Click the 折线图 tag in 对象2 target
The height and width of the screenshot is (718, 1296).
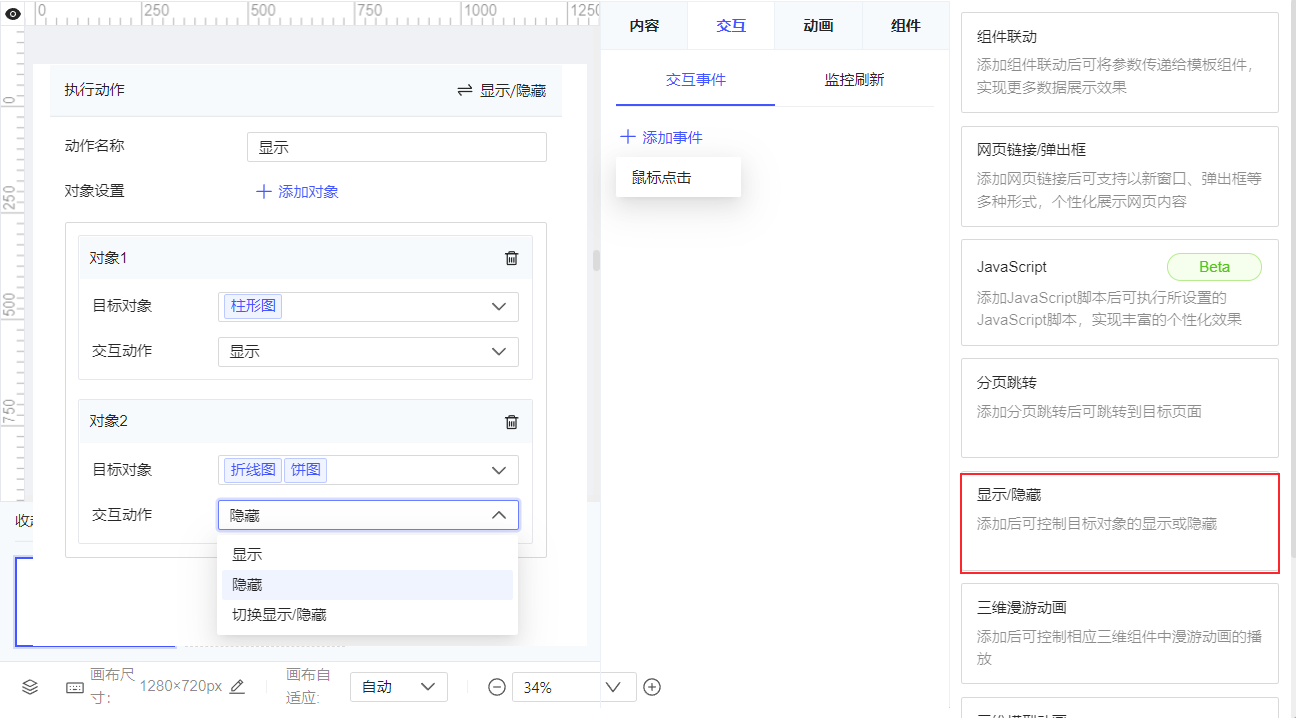[x=253, y=469]
